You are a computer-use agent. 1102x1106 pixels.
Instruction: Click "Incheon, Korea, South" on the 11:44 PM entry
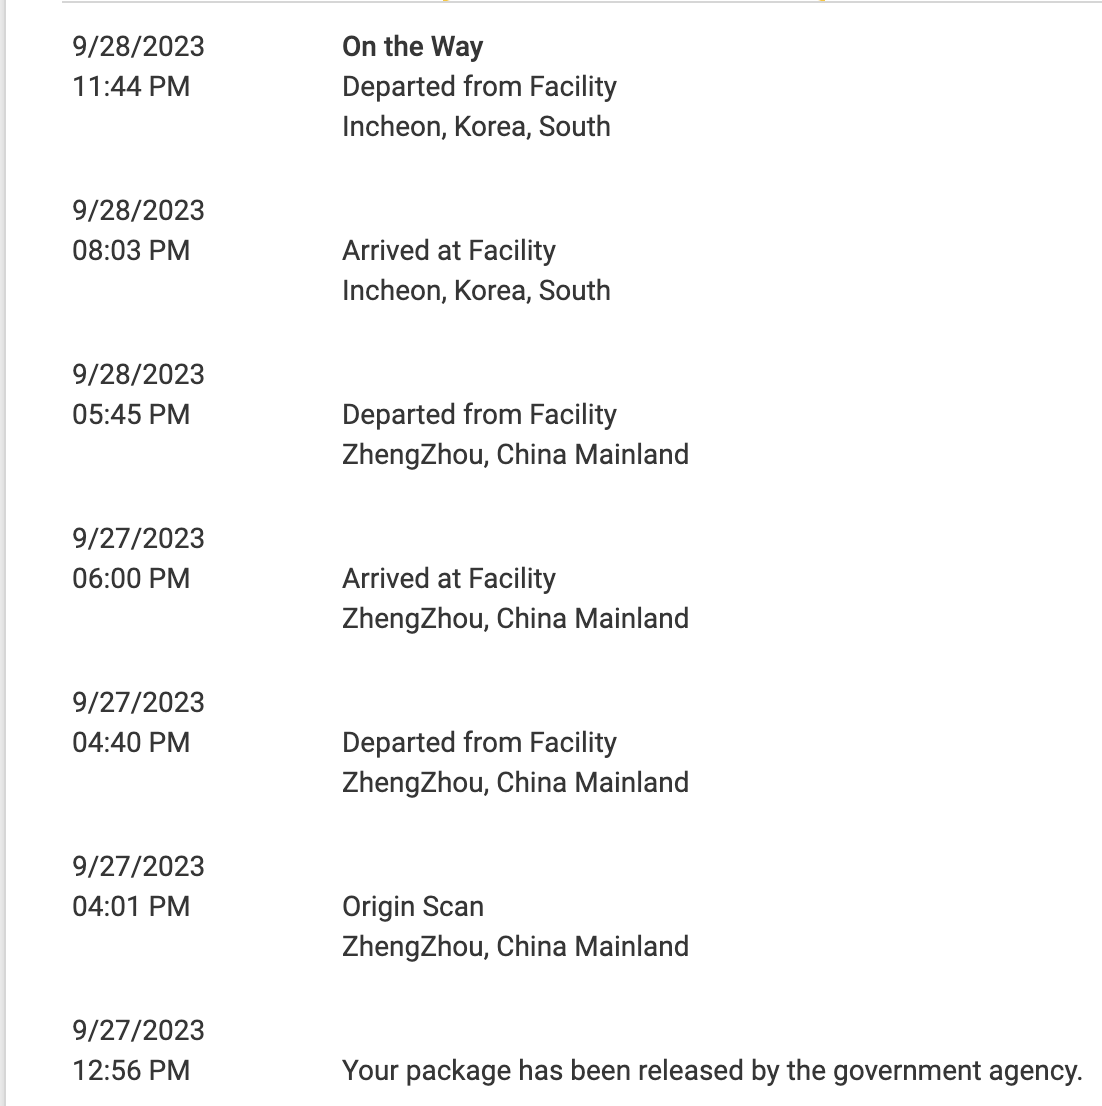tap(476, 127)
